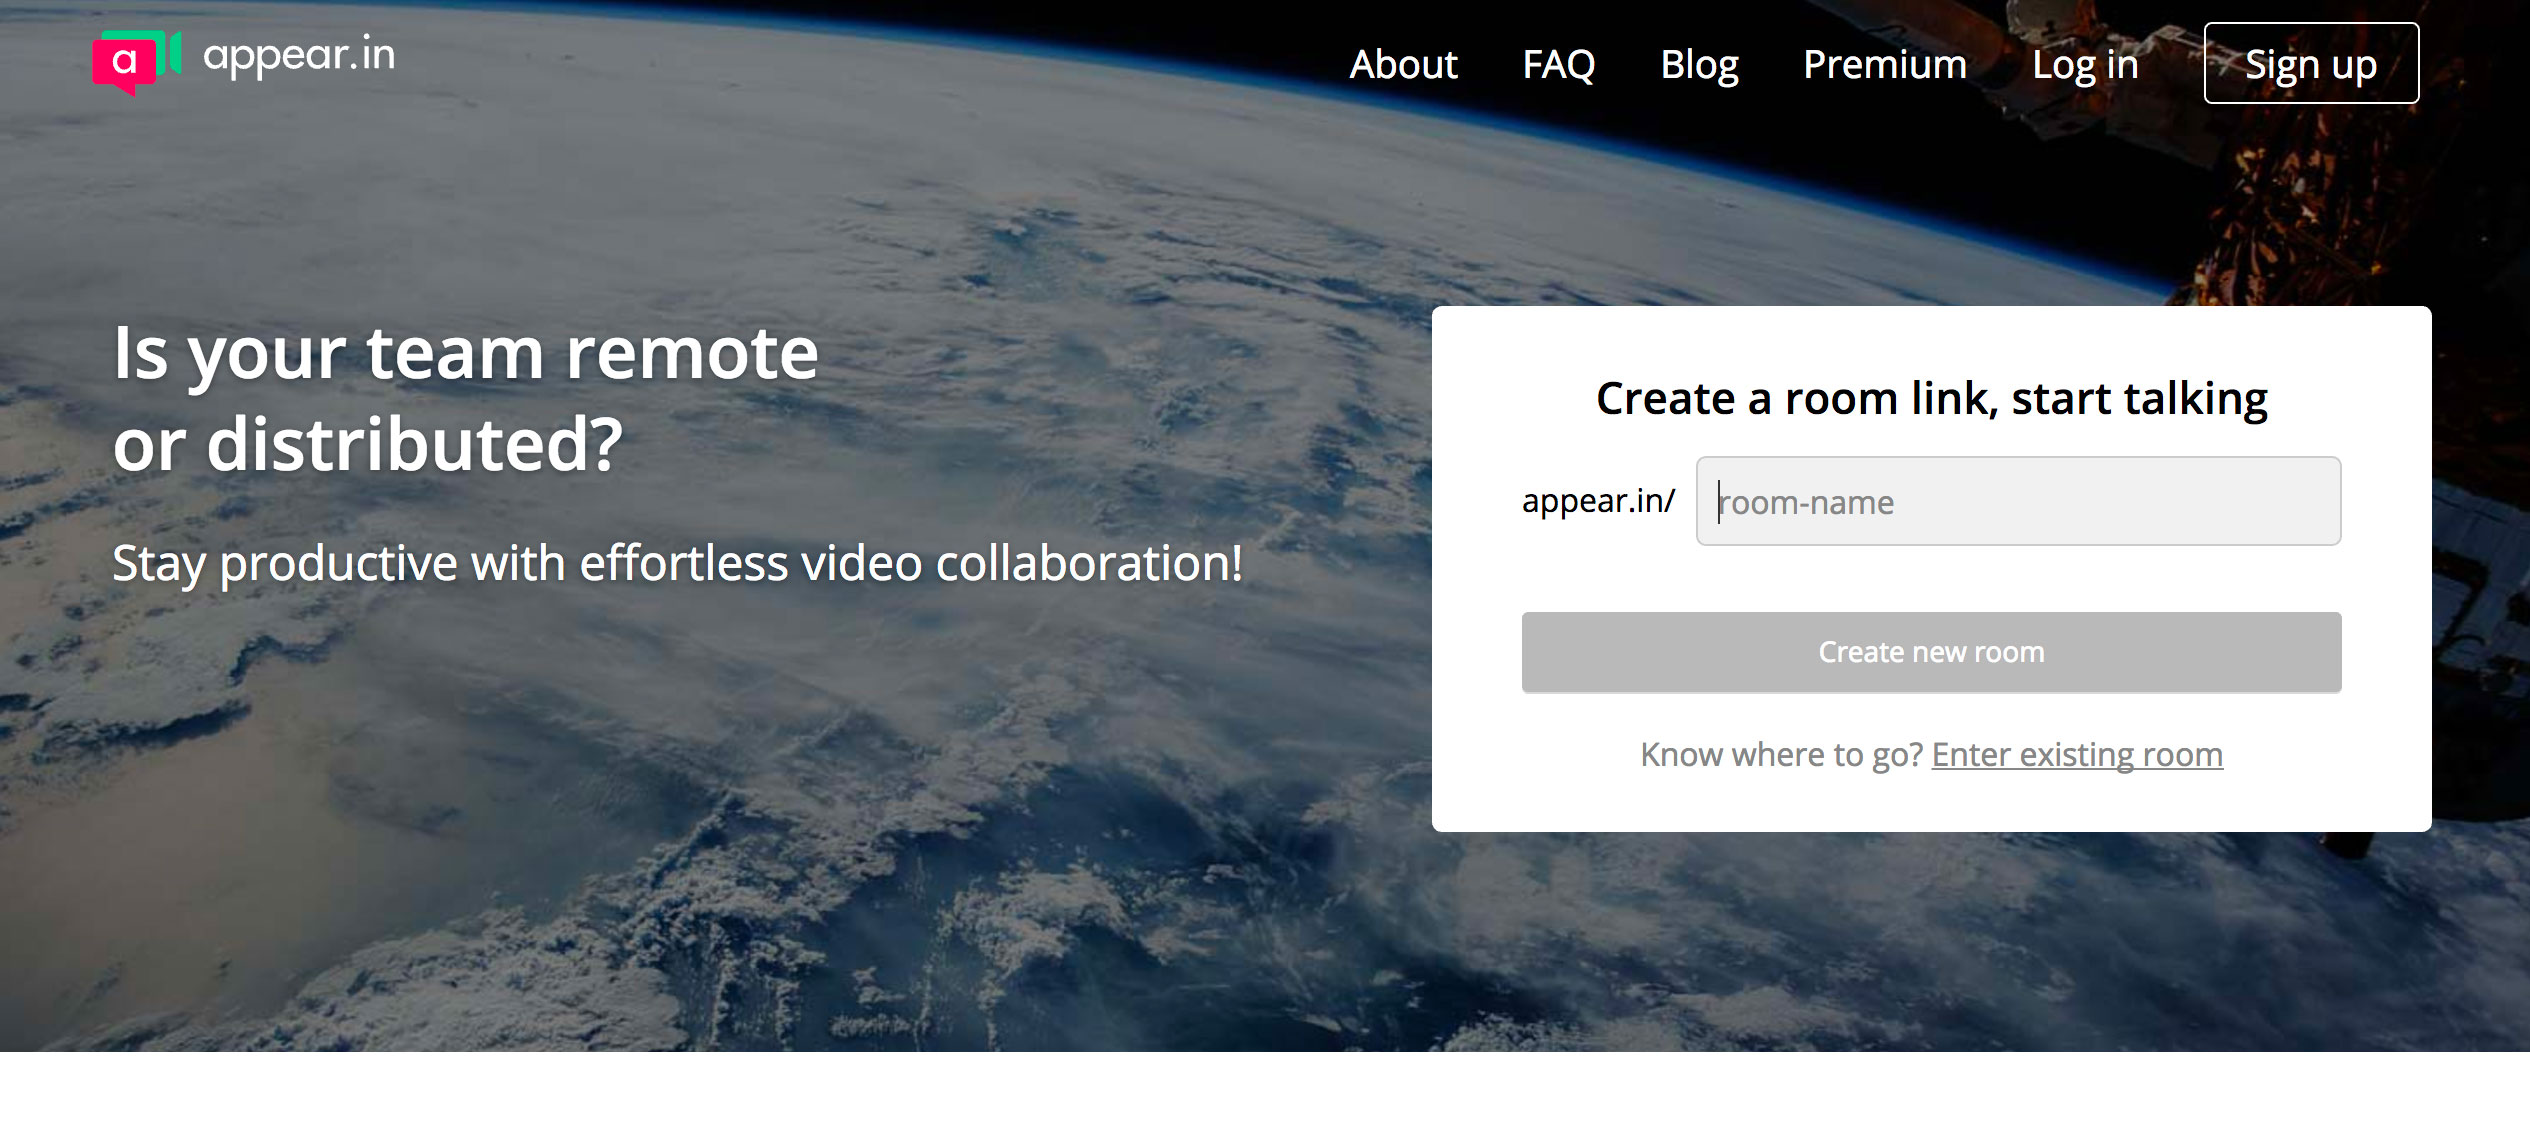Click the pink appear.in logo icon

[124, 64]
